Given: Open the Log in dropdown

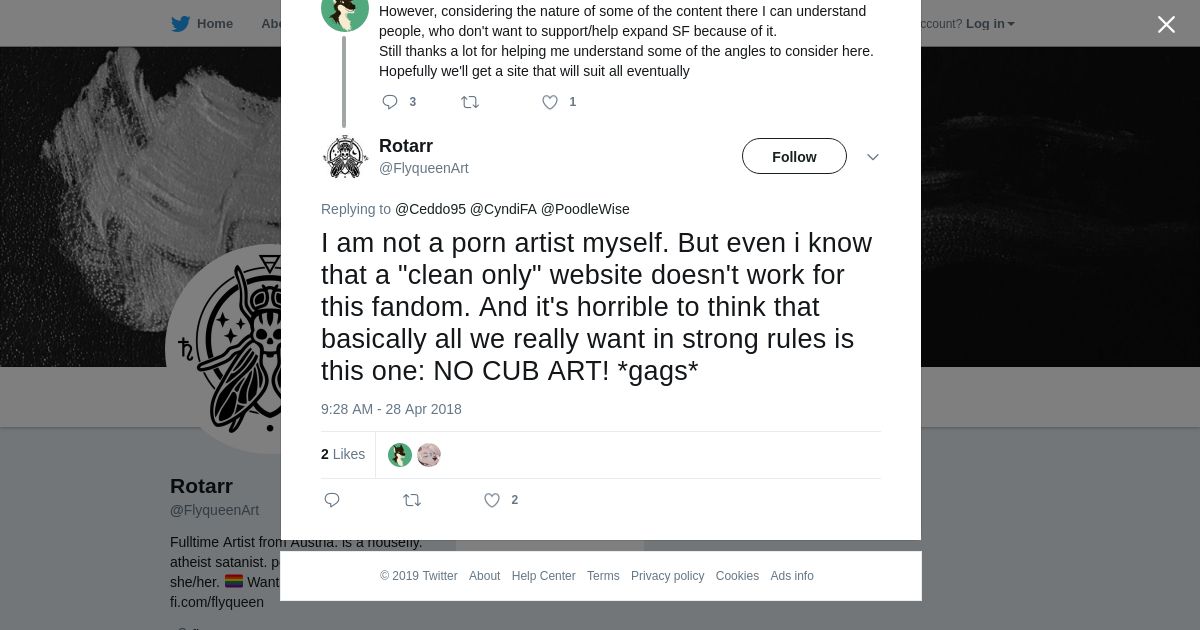Looking at the screenshot, I should pyautogui.click(x=989, y=24).
